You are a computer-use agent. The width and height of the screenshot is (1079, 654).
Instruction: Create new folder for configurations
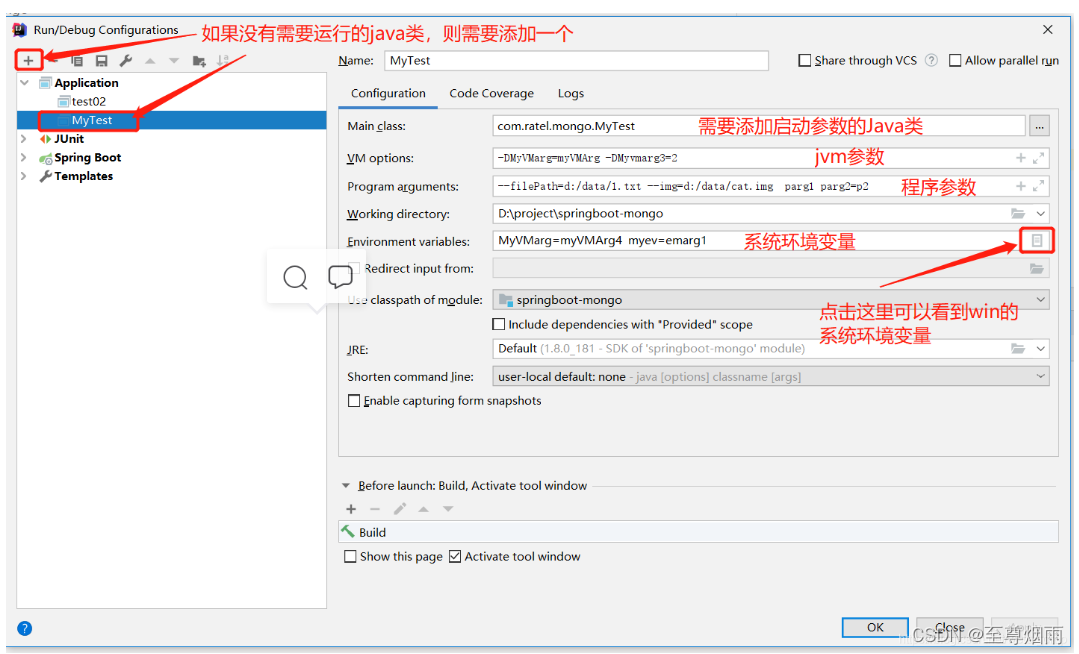point(197,60)
